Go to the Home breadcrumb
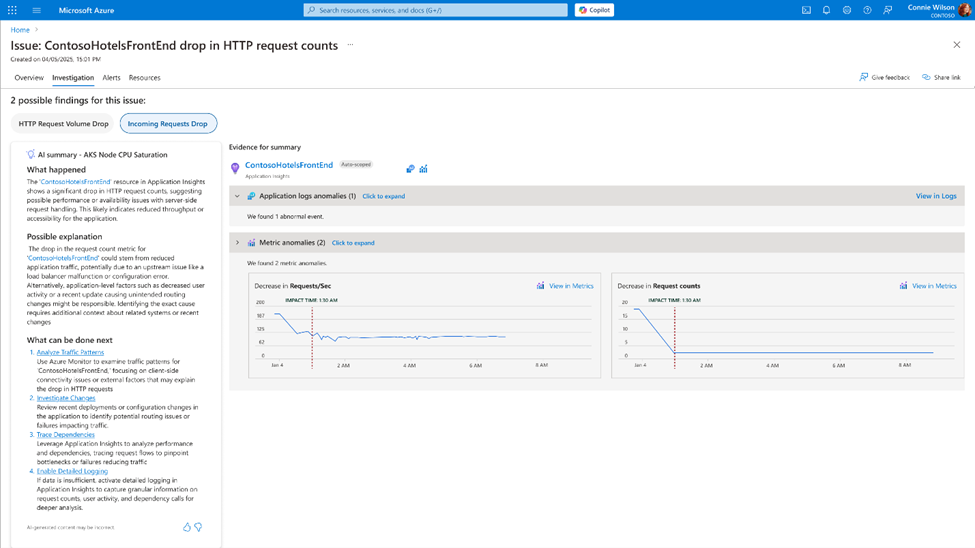 (x=20, y=30)
